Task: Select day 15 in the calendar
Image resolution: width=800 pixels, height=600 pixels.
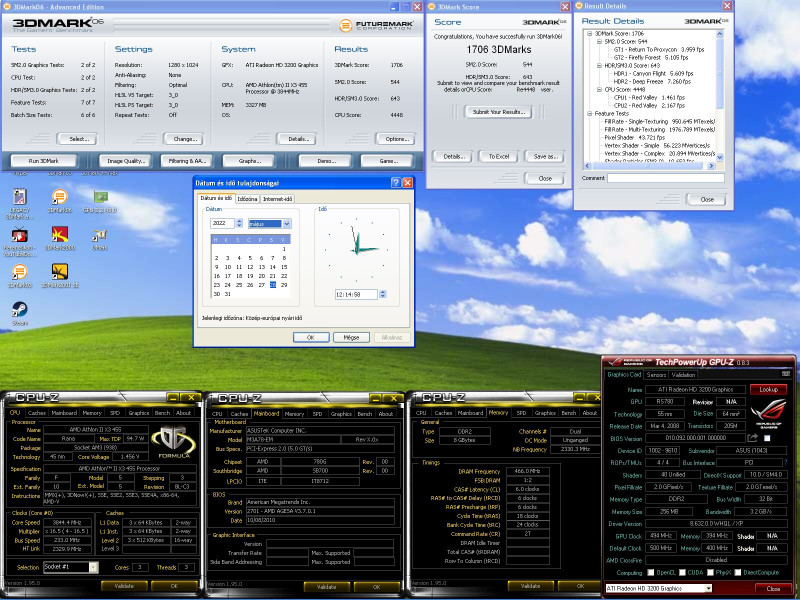Action: coord(284,267)
